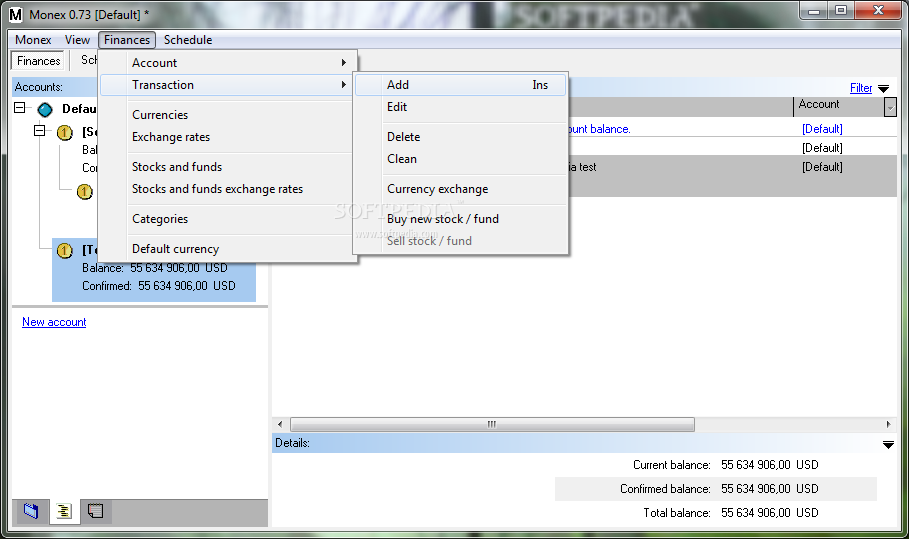This screenshot has width=909, height=539.
Task: Open the Schedule menu
Action: pyautogui.click(x=188, y=40)
